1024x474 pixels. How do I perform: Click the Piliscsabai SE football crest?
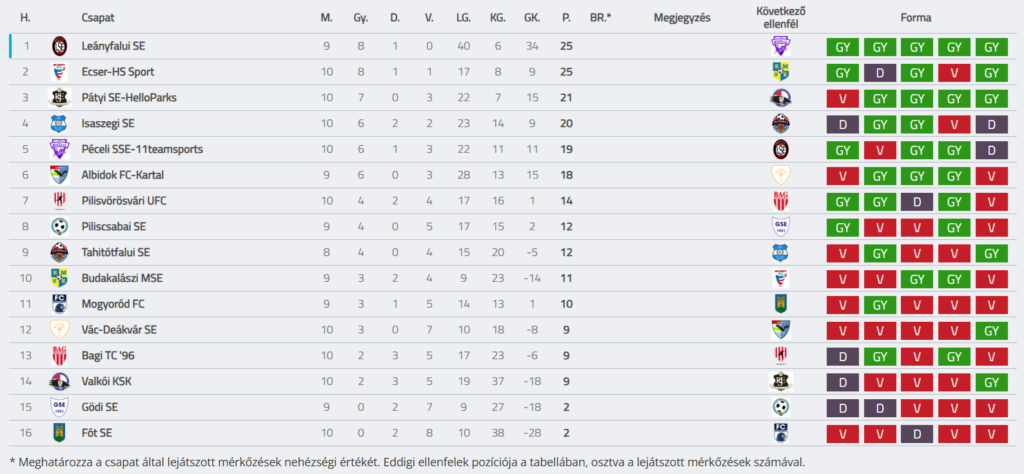point(59,227)
